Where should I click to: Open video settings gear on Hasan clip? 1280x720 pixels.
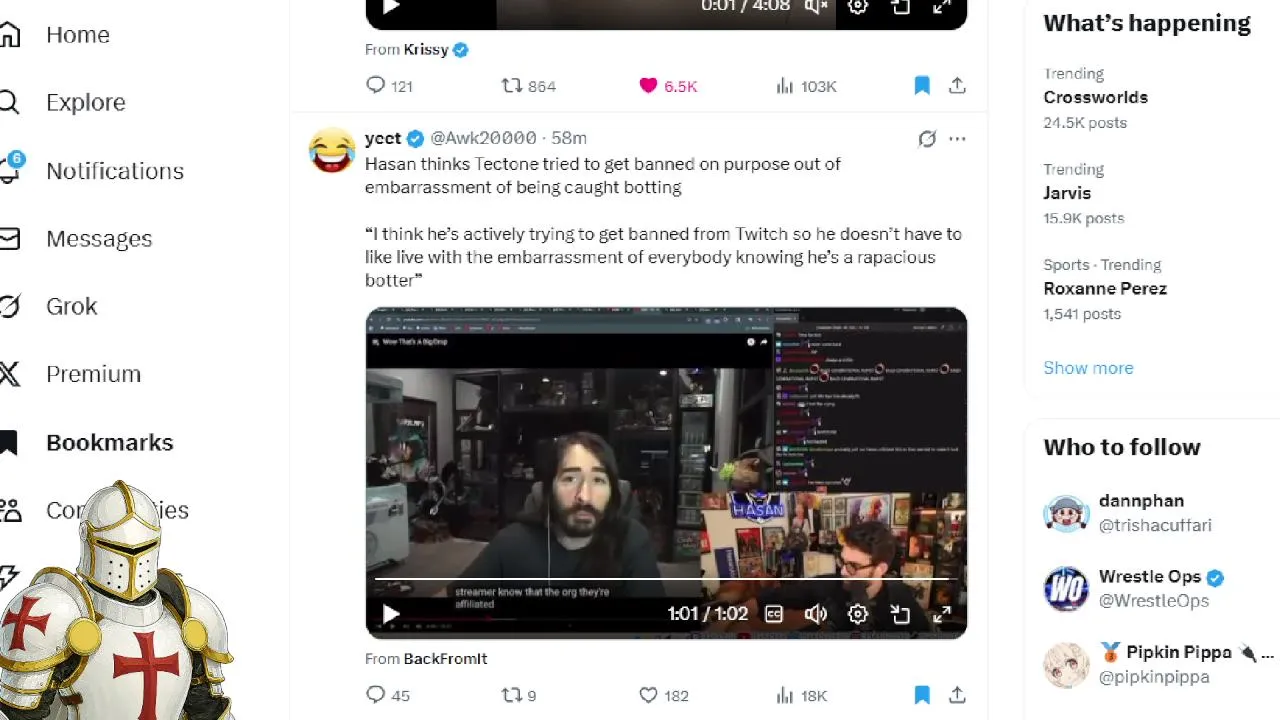pyautogui.click(x=858, y=614)
